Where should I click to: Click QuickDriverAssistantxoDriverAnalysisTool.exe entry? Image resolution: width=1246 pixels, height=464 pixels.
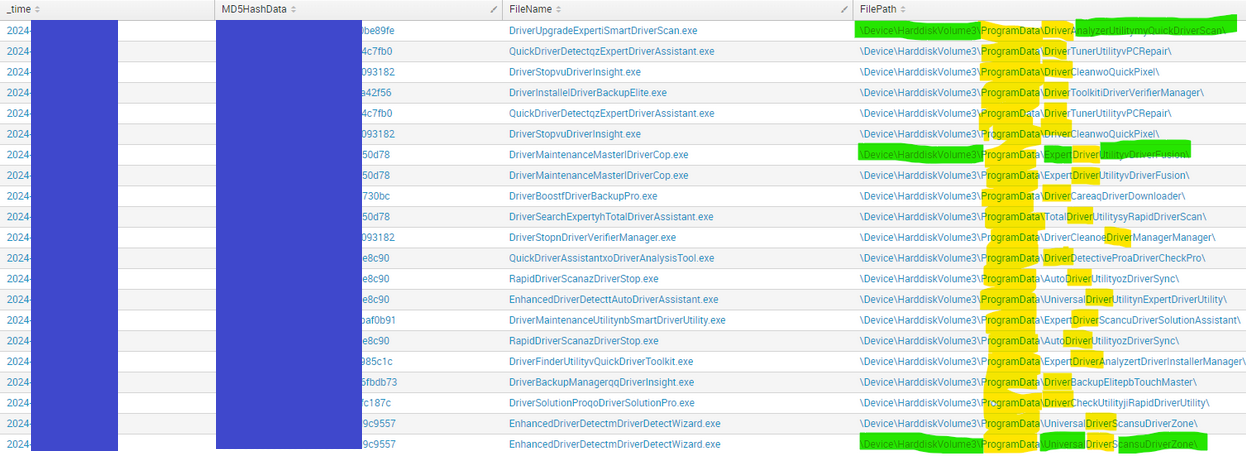(x=611, y=258)
